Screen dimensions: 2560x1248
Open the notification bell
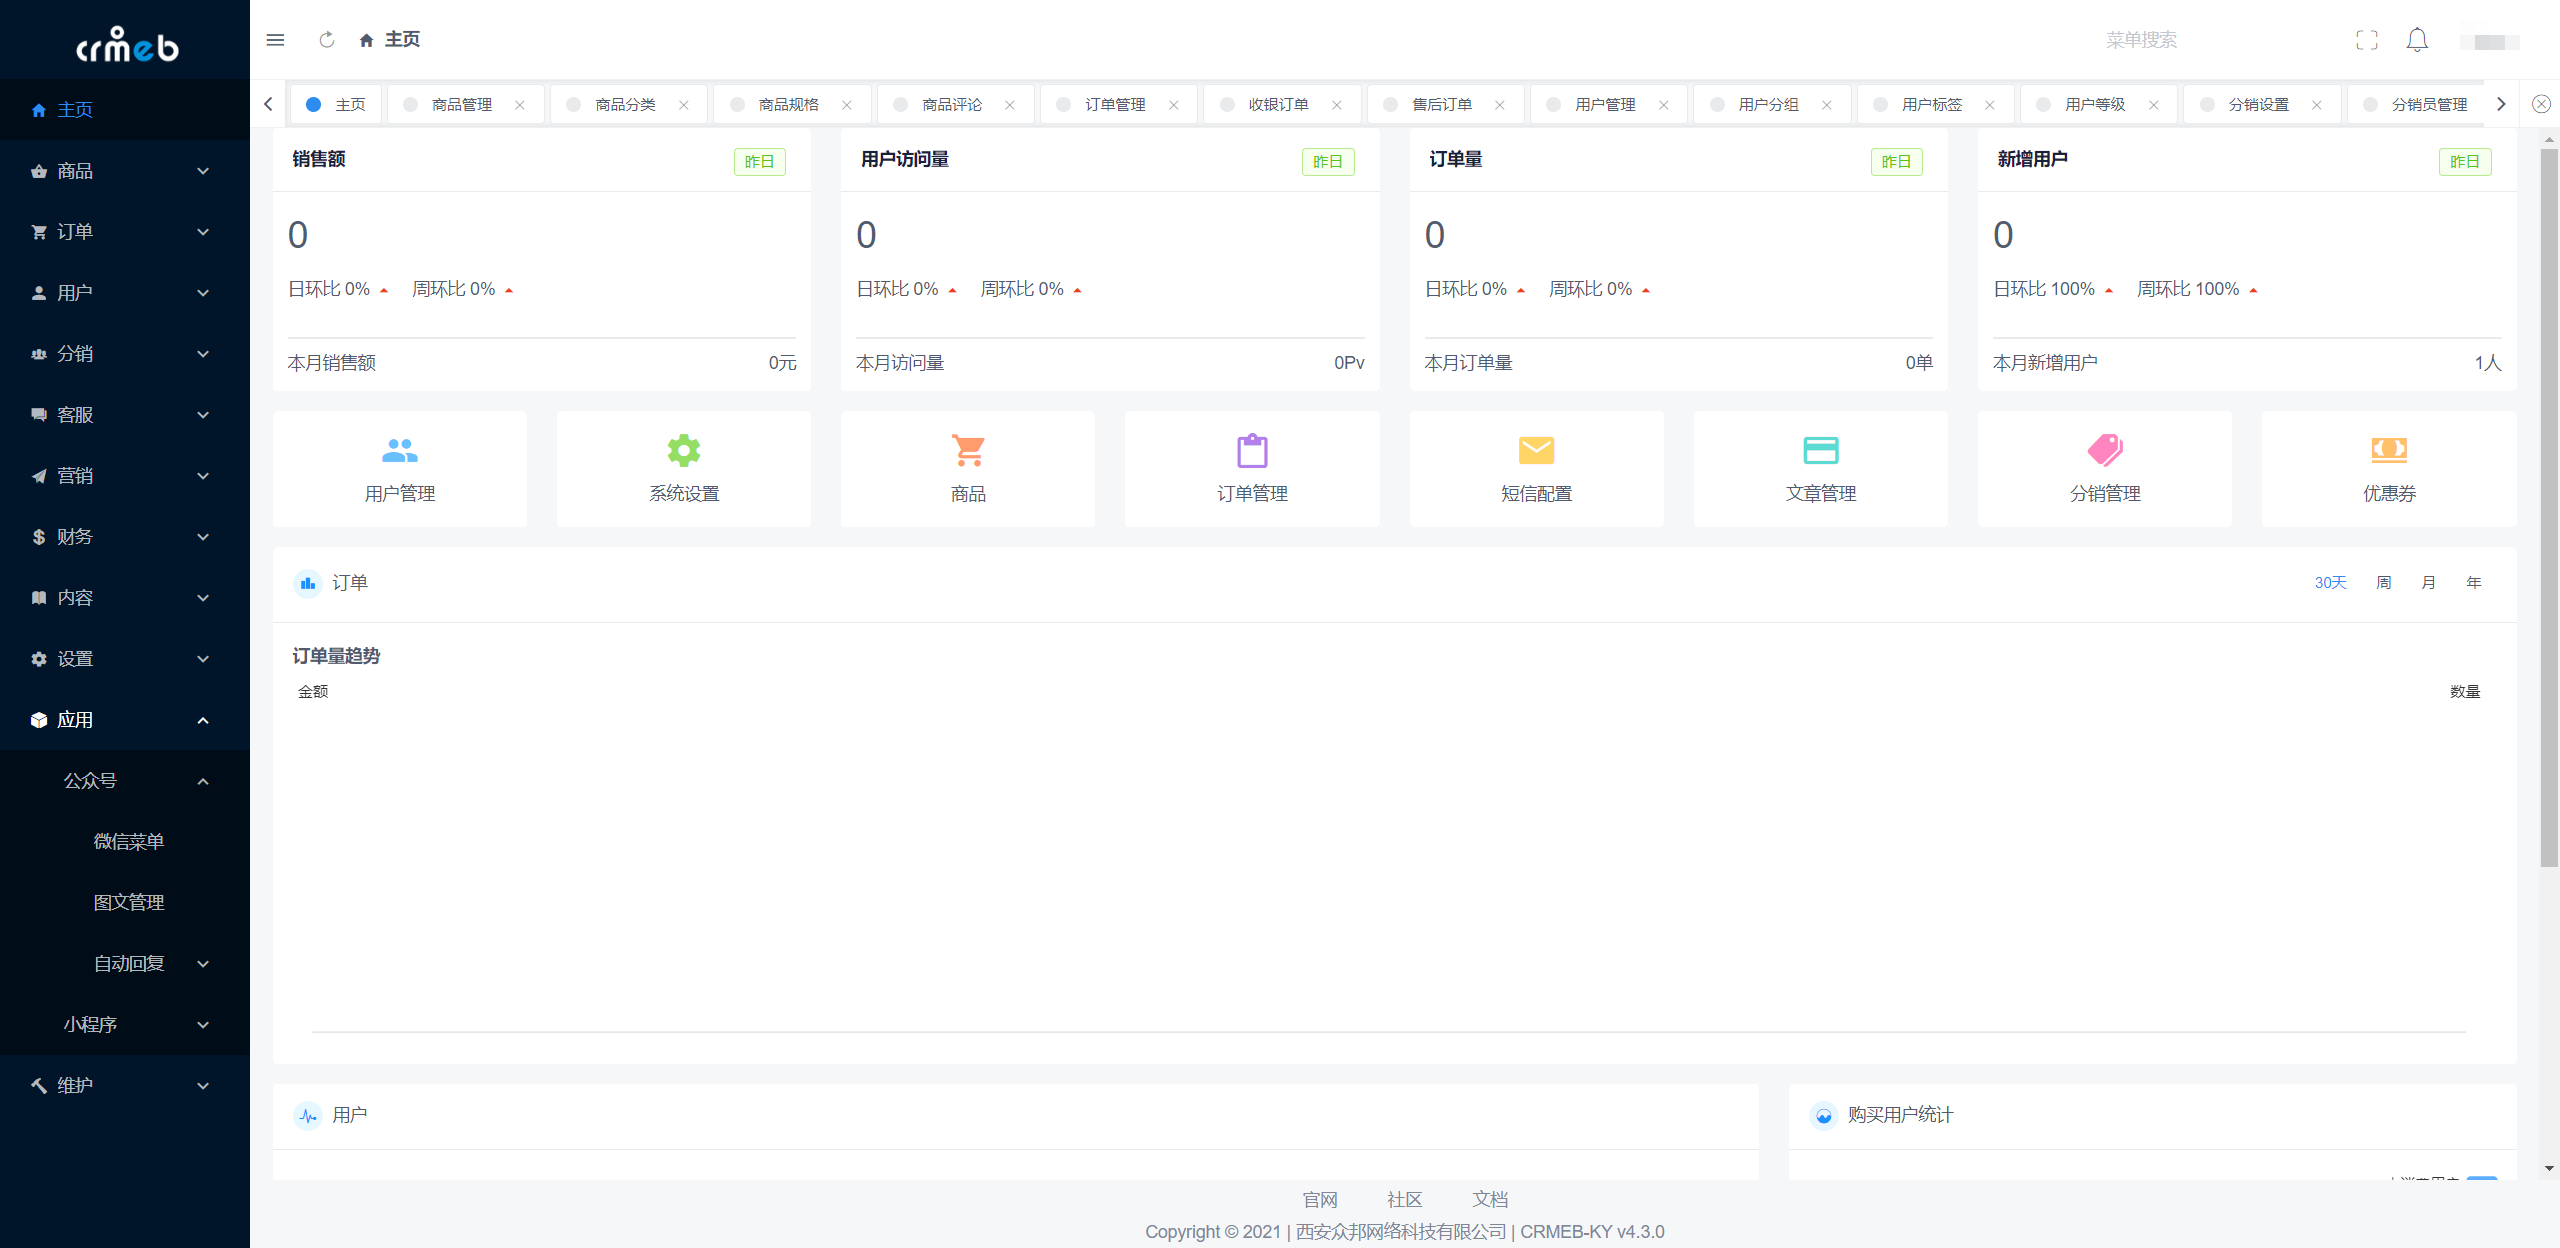2417,40
